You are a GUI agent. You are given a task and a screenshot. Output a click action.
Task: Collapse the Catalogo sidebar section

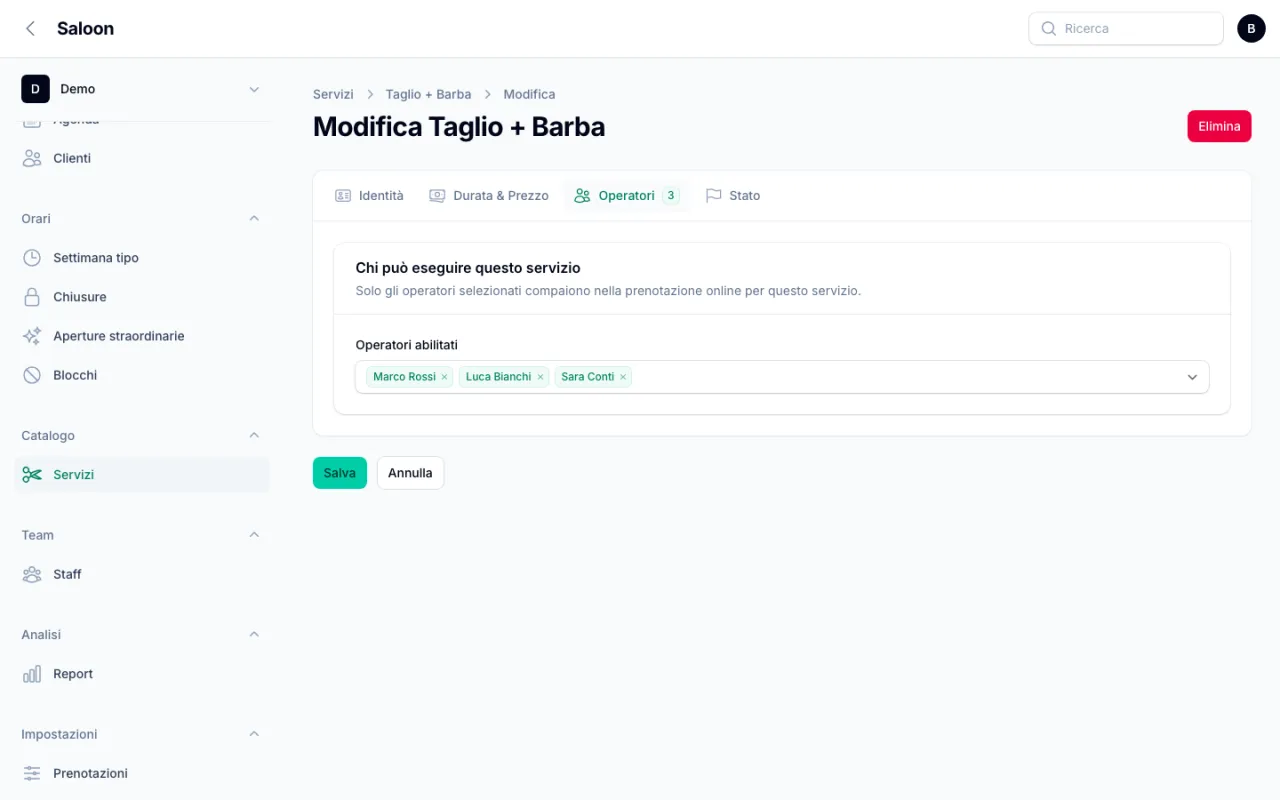254,435
